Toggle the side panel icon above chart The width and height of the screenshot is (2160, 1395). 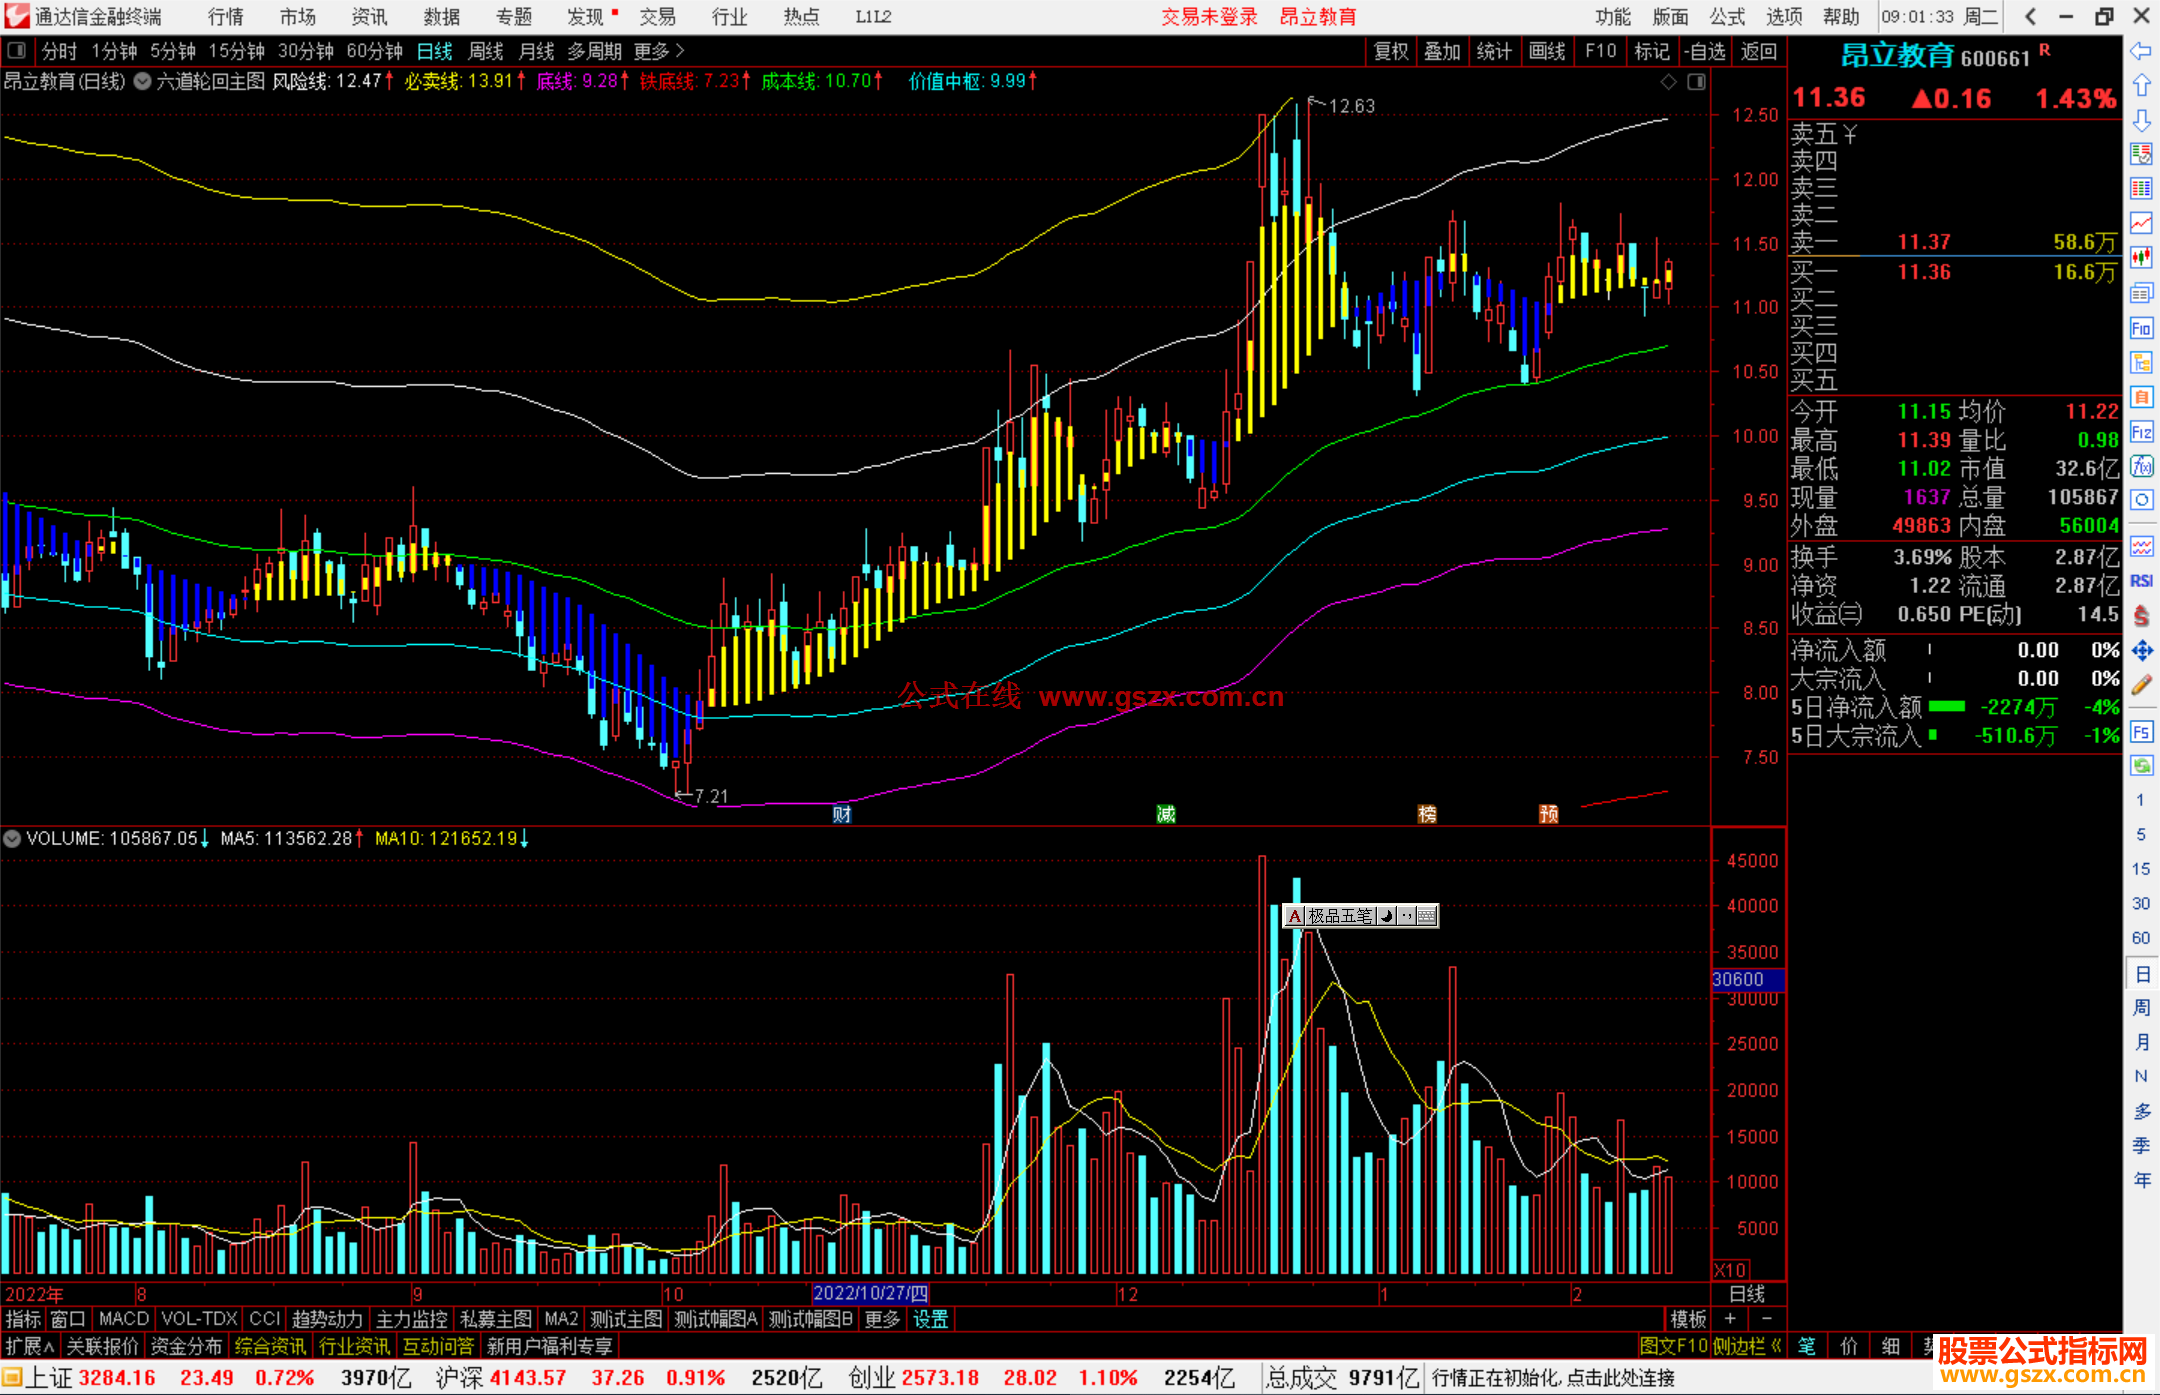[x=1697, y=82]
